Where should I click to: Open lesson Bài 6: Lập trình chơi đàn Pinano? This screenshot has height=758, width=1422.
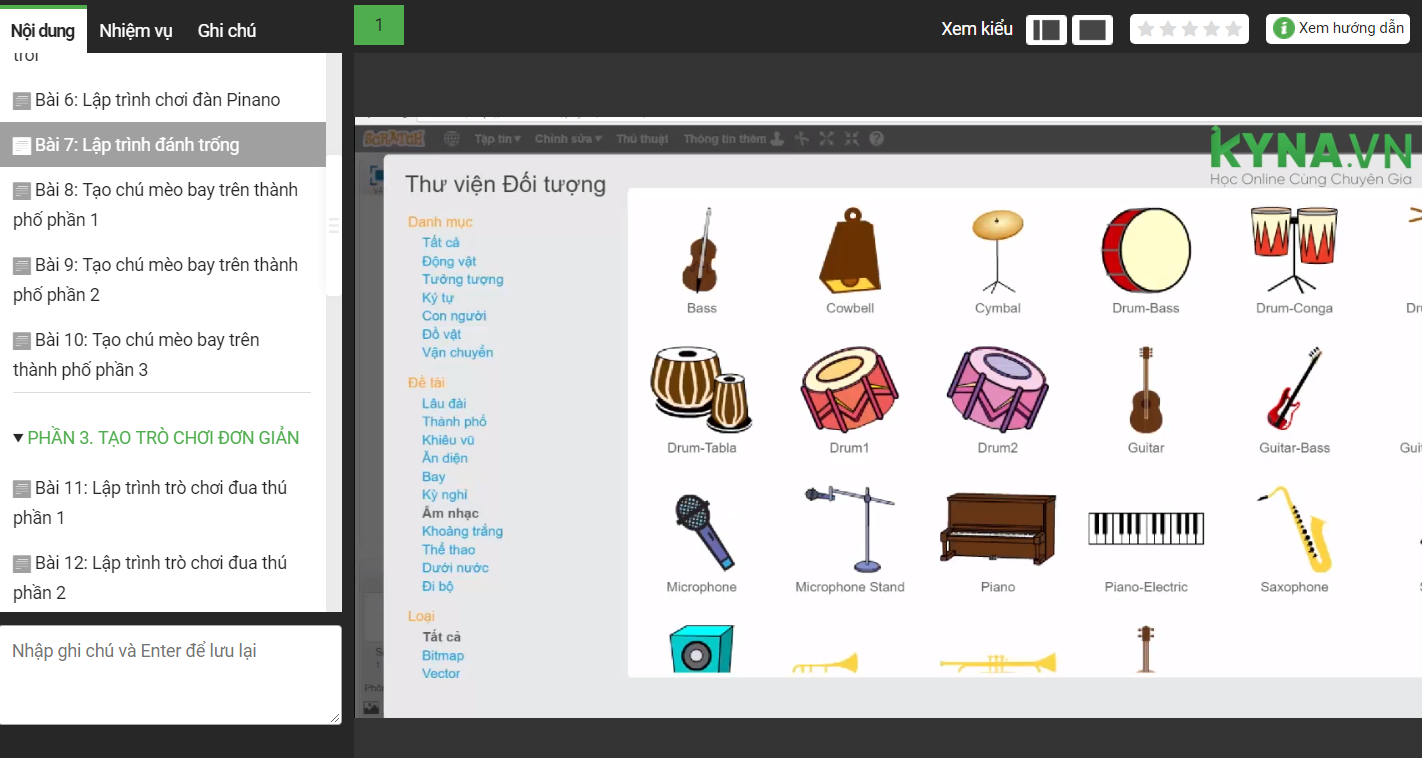point(157,100)
